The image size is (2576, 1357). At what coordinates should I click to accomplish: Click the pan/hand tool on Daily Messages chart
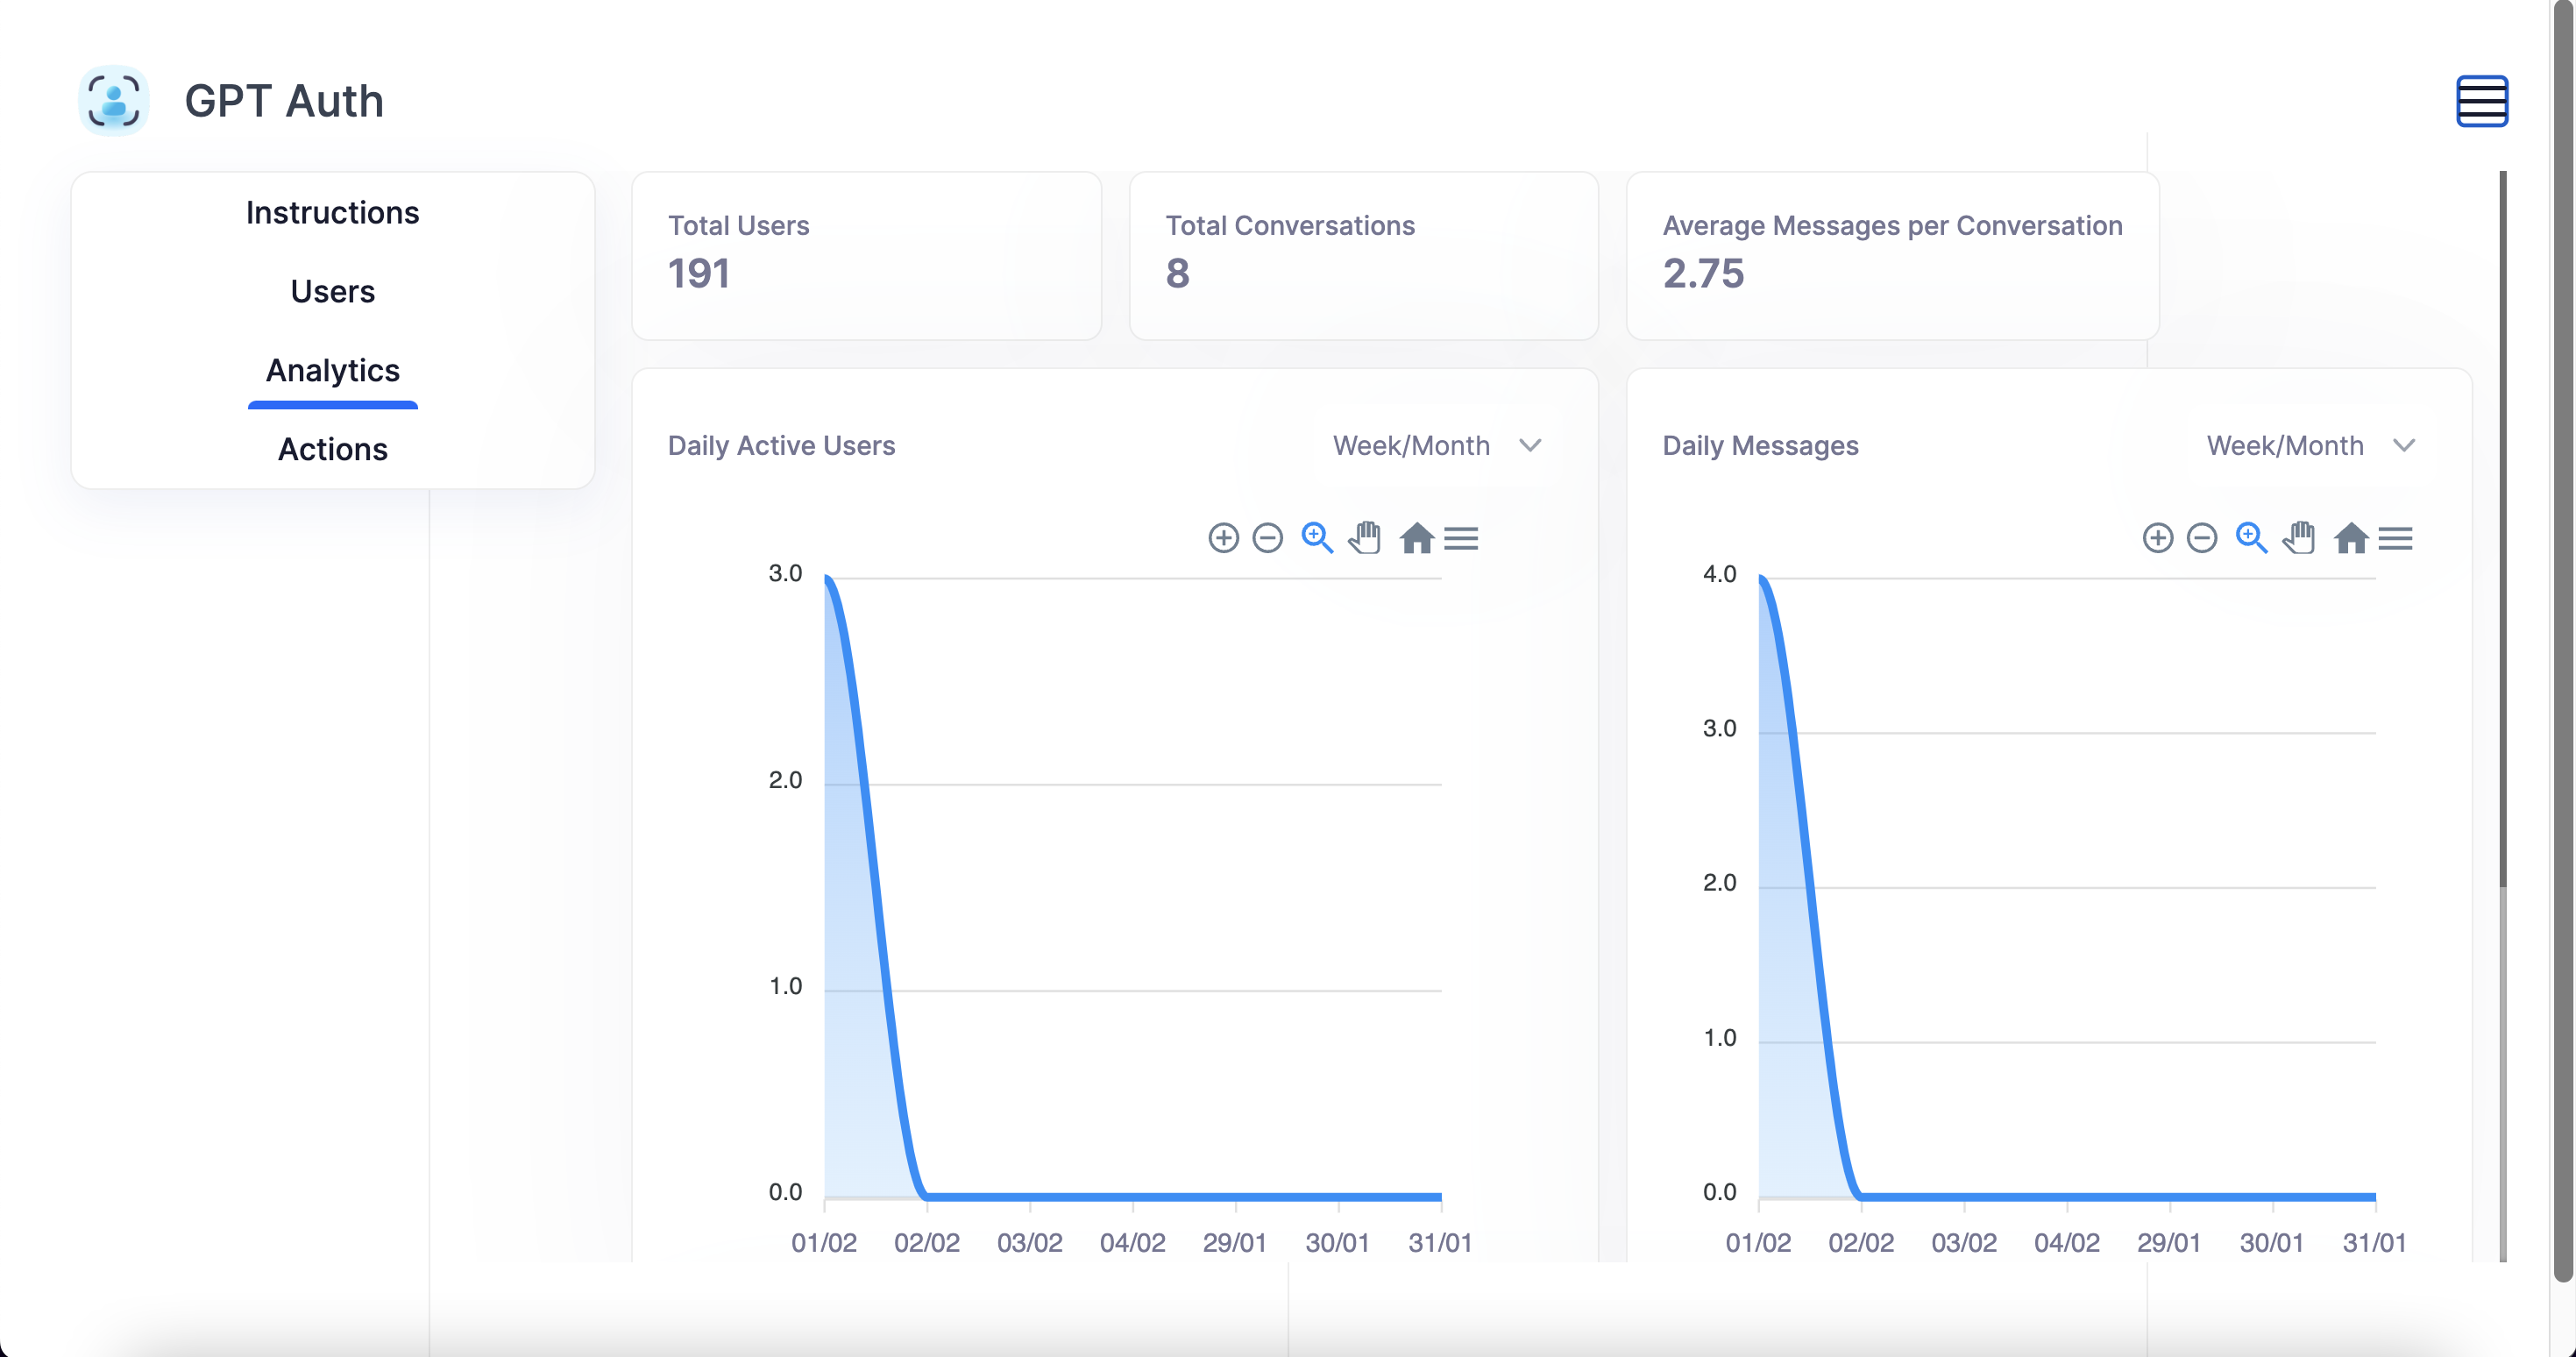pyautogui.click(x=2298, y=539)
